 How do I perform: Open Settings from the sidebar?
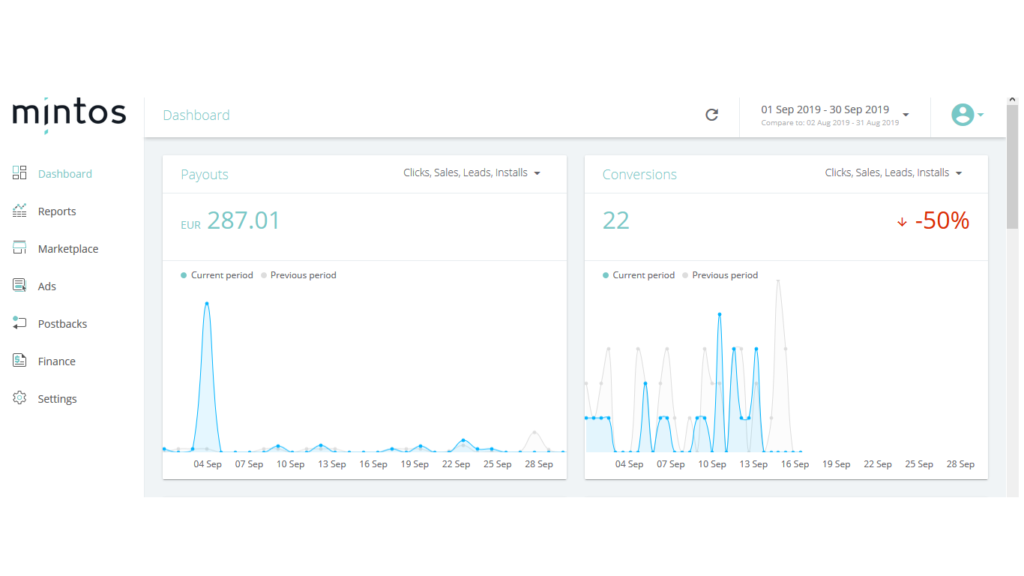pos(57,399)
